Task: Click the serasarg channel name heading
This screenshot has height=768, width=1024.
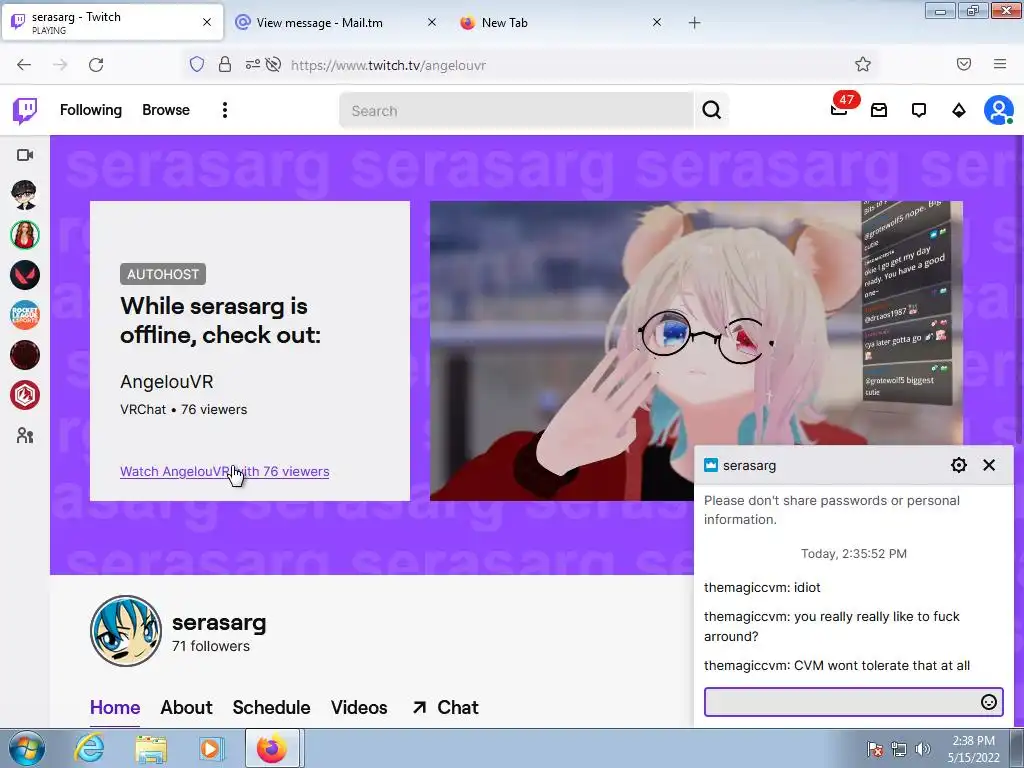Action: (219, 622)
